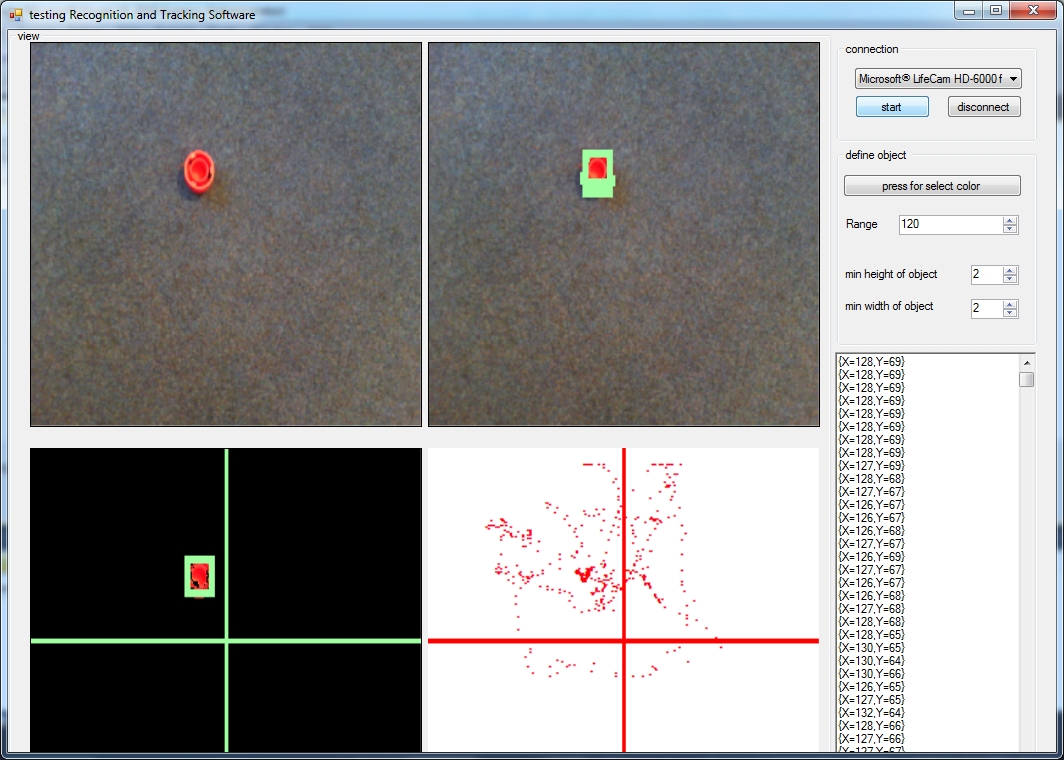Image resolution: width=1064 pixels, height=760 pixels.
Task: Decrease the Range value with down arrow
Action: [x=1010, y=229]
